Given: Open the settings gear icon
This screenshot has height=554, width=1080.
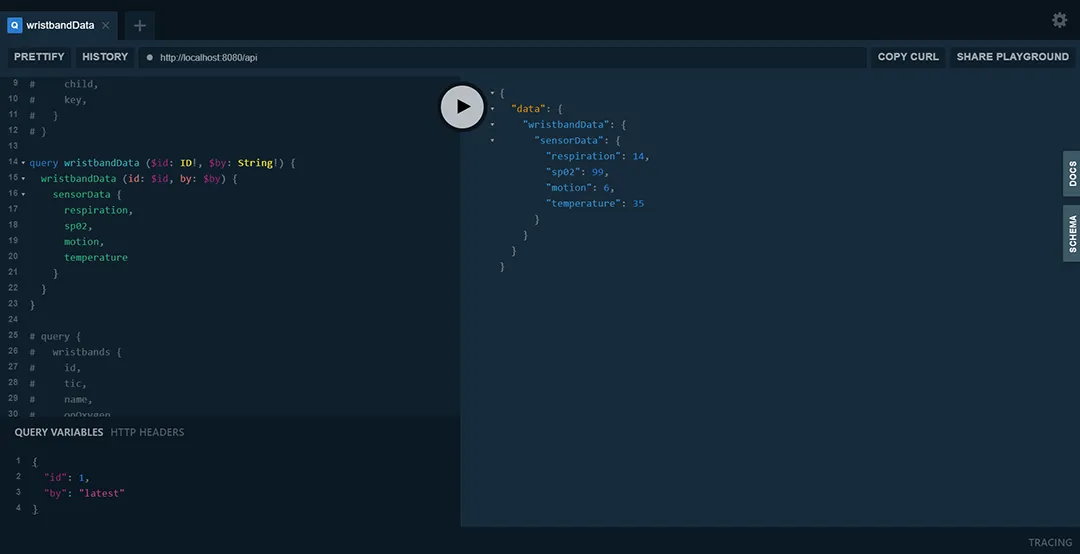Looking at the screenshot, I should tap(1059, 20).
